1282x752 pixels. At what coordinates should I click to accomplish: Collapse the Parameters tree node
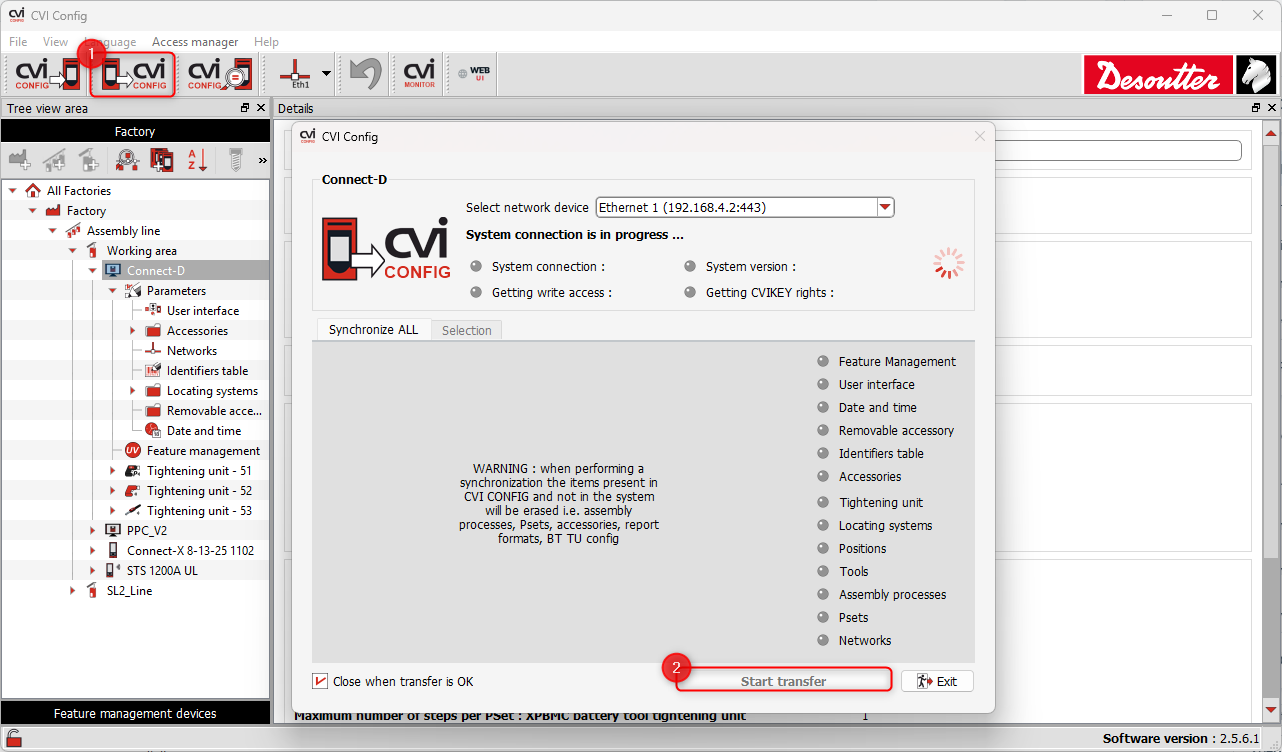113,291
